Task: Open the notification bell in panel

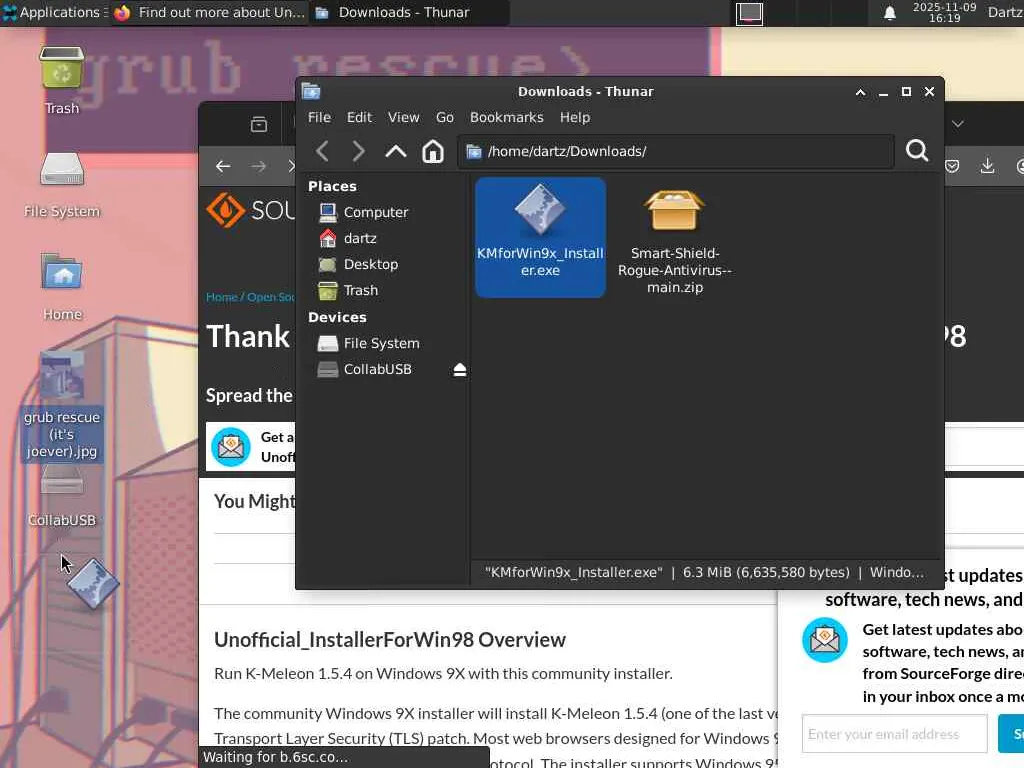Action: coord(889,13)
